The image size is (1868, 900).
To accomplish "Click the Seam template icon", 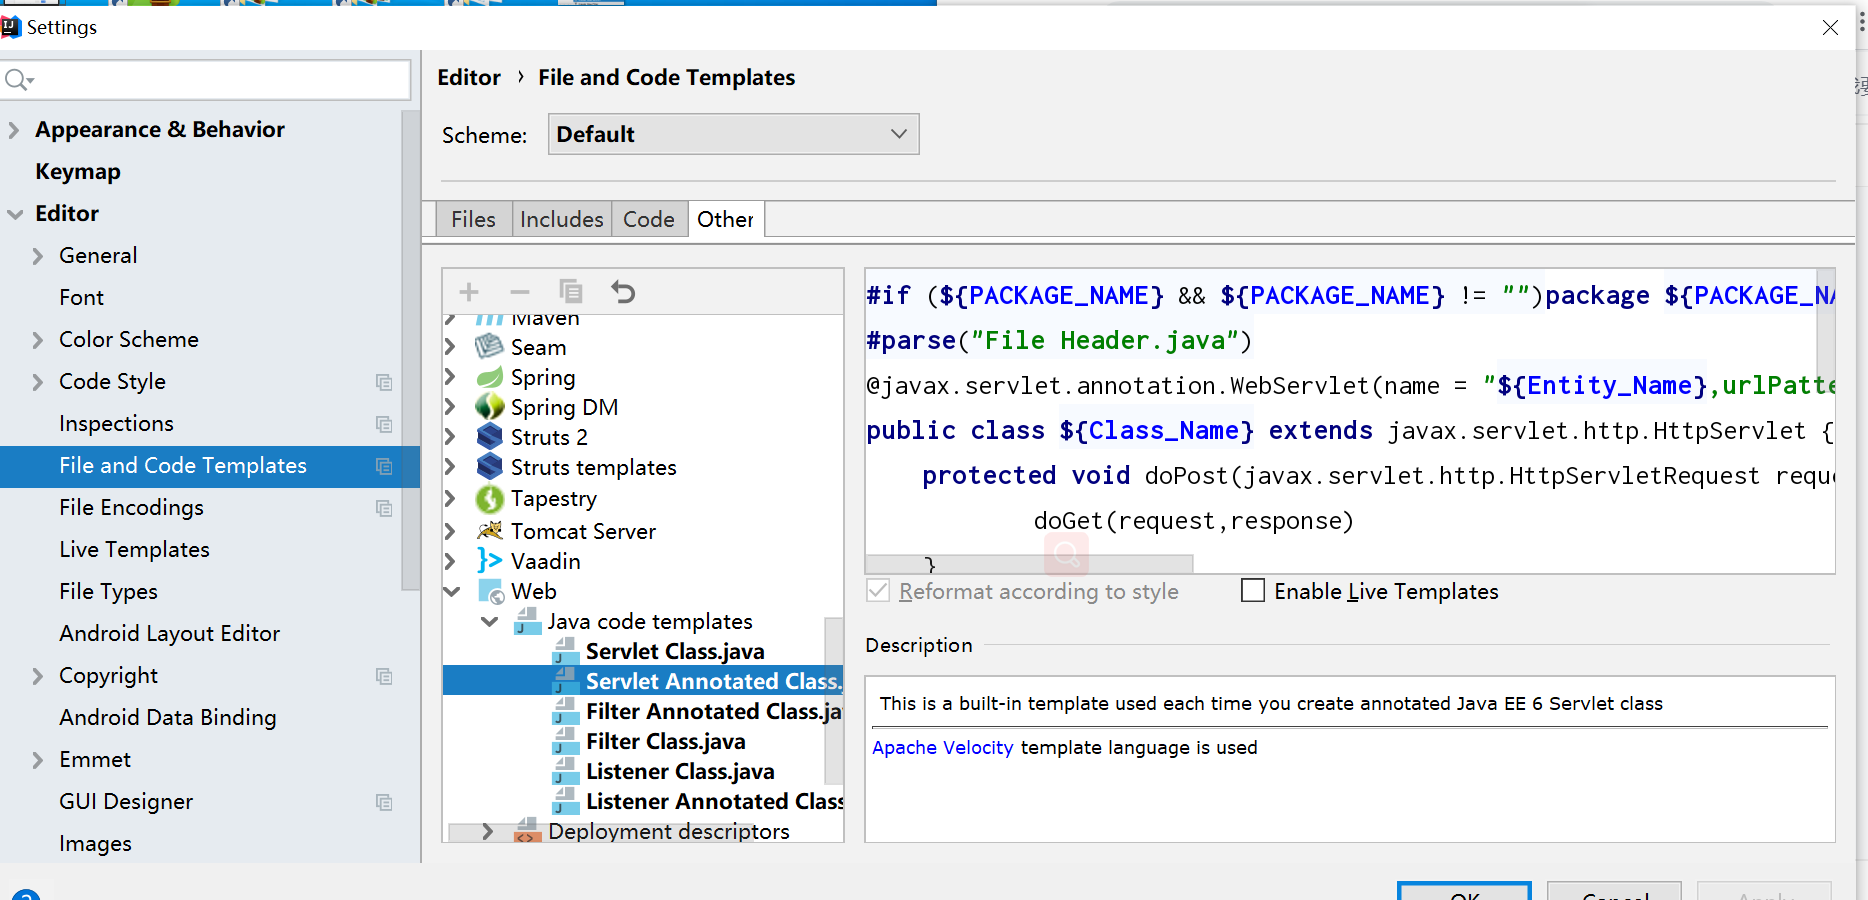I will click(489, 347).
